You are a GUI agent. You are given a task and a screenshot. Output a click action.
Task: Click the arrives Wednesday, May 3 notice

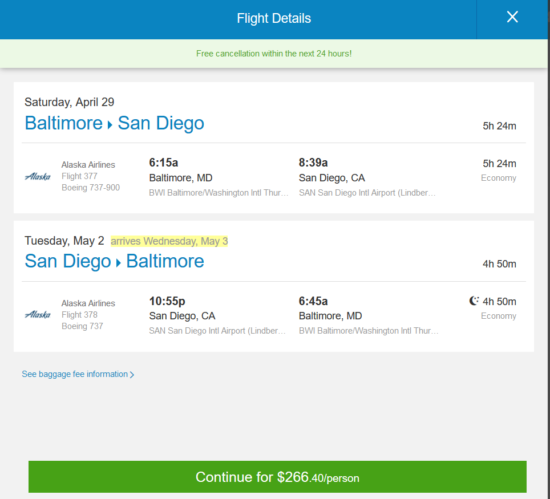coord(169,241)
